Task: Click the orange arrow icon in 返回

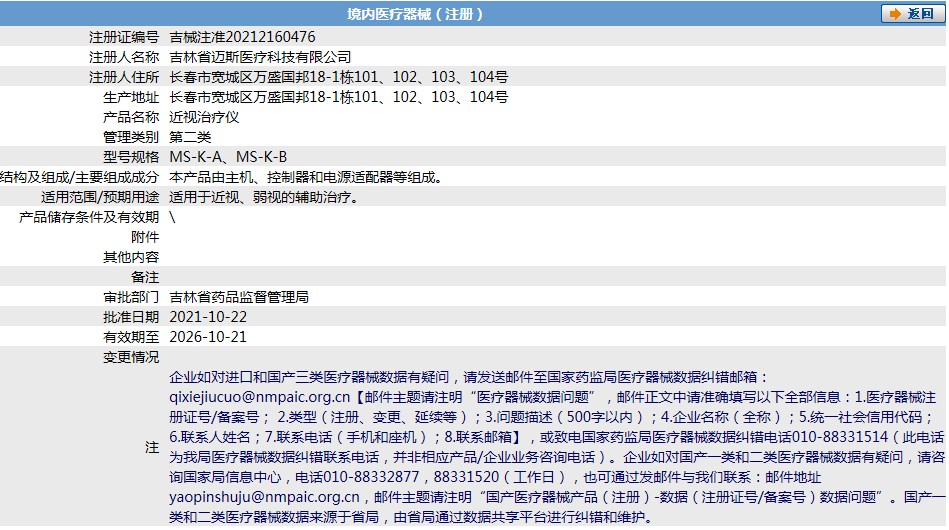Action: (895, 13)
